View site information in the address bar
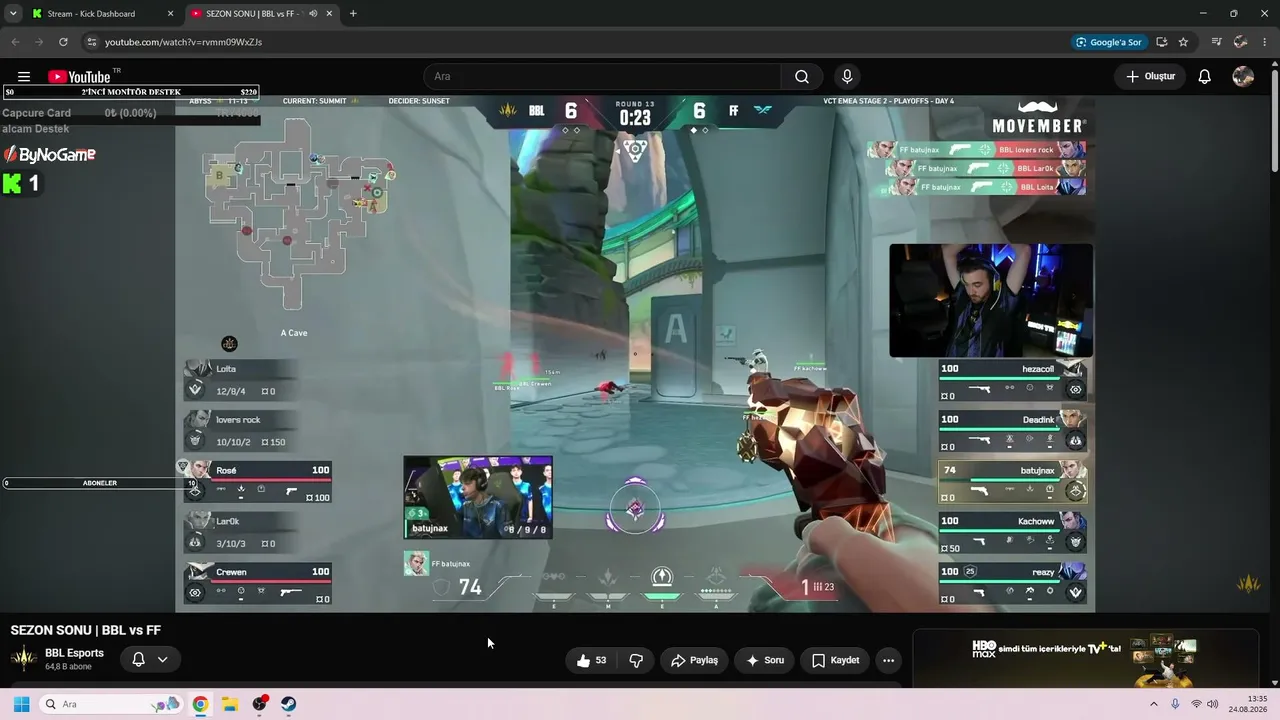This screenshot has width=1280, height=720. click(x=91, y=42)
